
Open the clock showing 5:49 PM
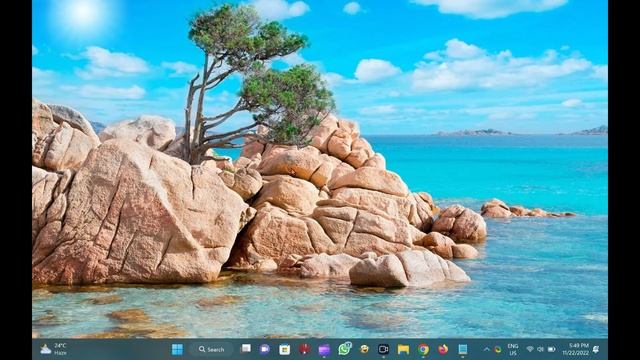point(575,349)
